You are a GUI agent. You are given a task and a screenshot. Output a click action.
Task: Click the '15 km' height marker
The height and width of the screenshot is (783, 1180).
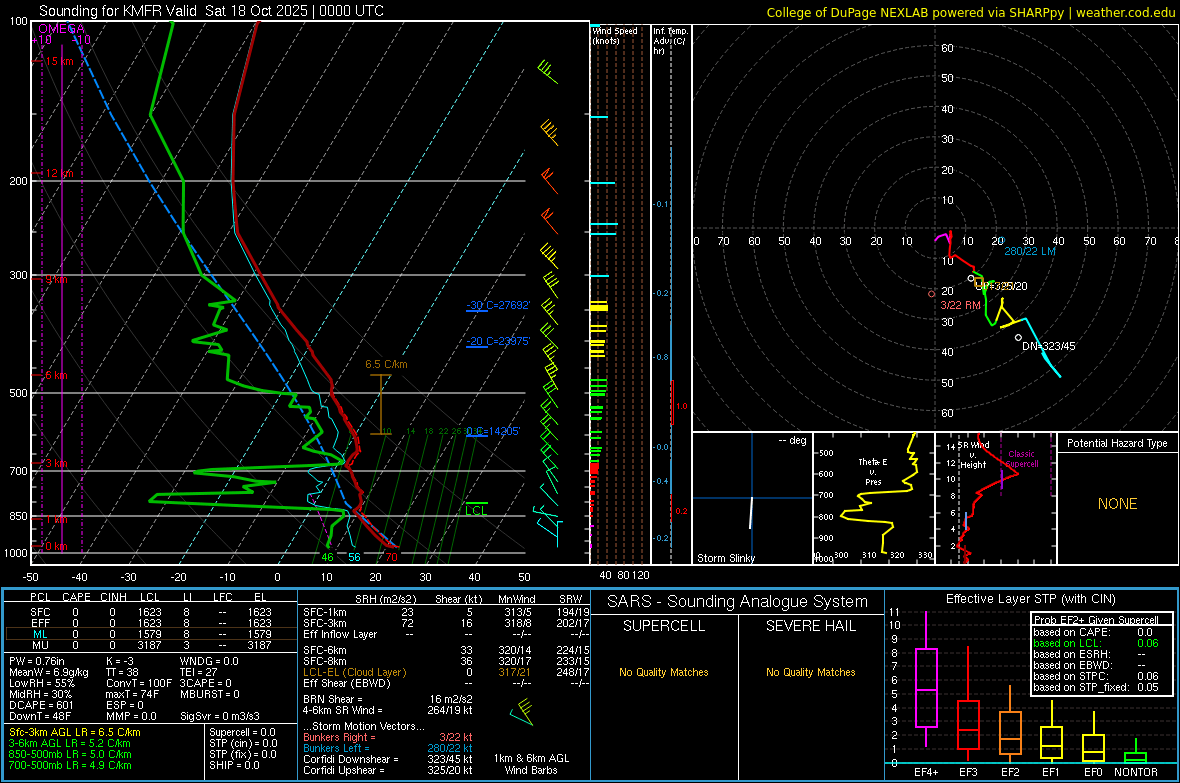59,61
